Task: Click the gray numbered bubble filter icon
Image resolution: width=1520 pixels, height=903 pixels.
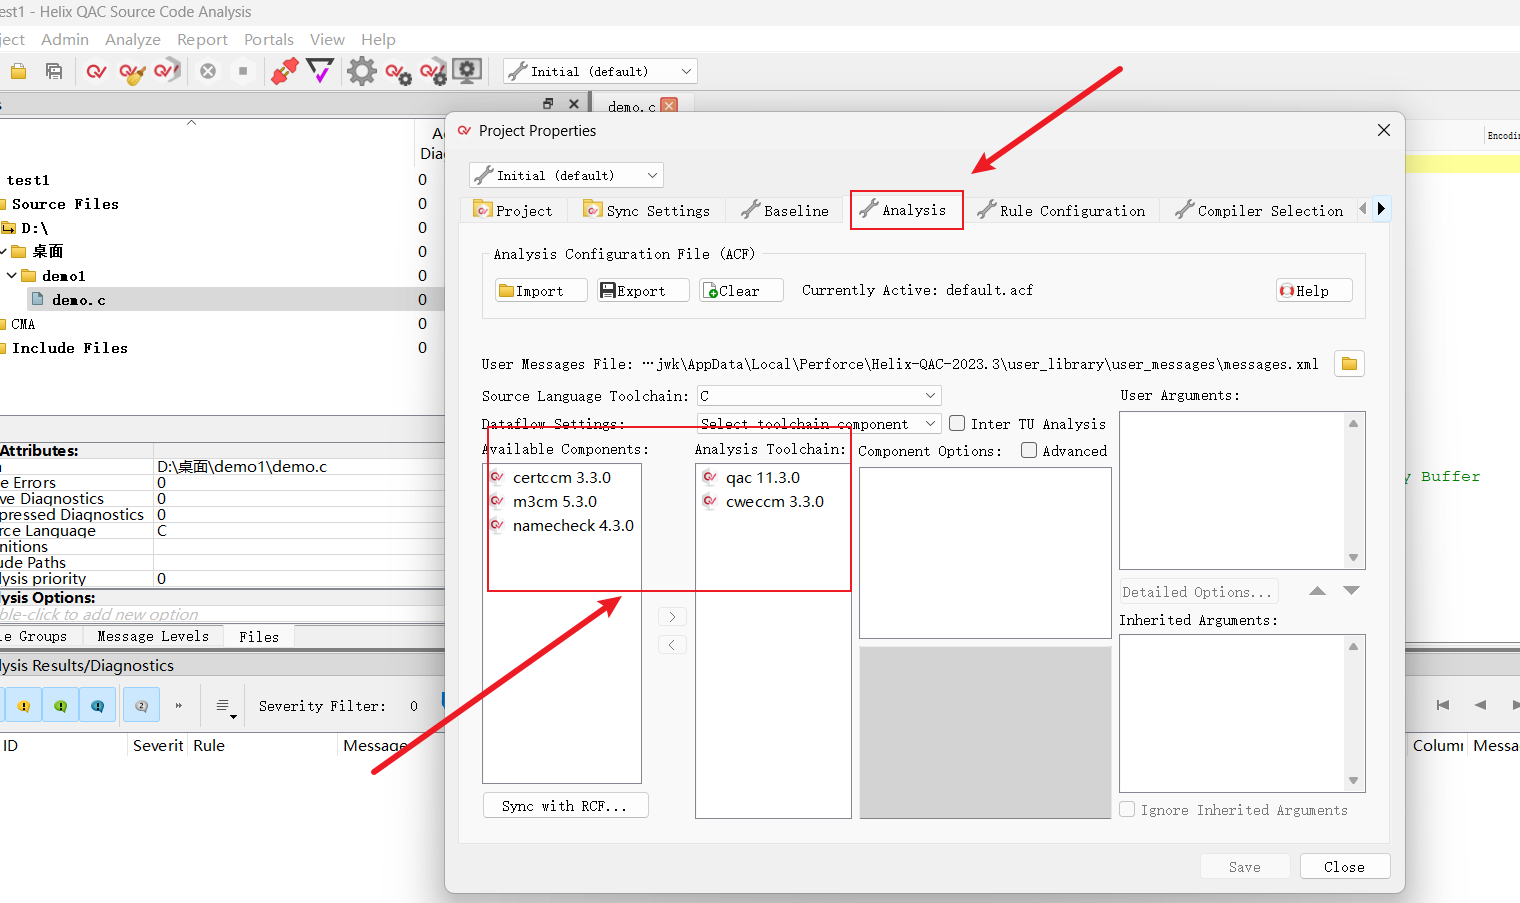Action: pos(141,706)
